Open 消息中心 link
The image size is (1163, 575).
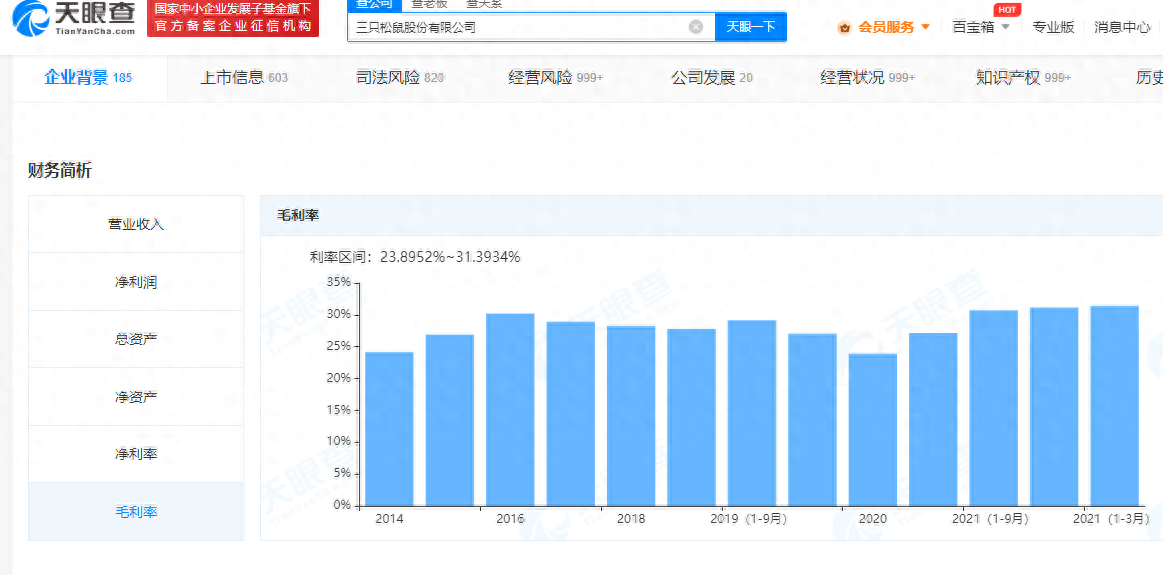pyautogui.click(x=1122, y=27)
